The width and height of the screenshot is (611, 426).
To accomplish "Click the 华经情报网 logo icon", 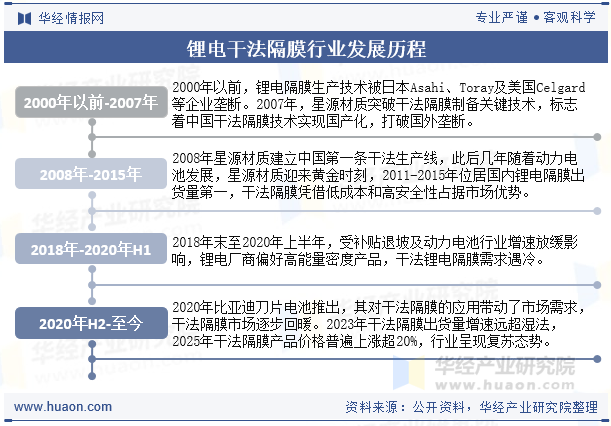I will [25, 18].
